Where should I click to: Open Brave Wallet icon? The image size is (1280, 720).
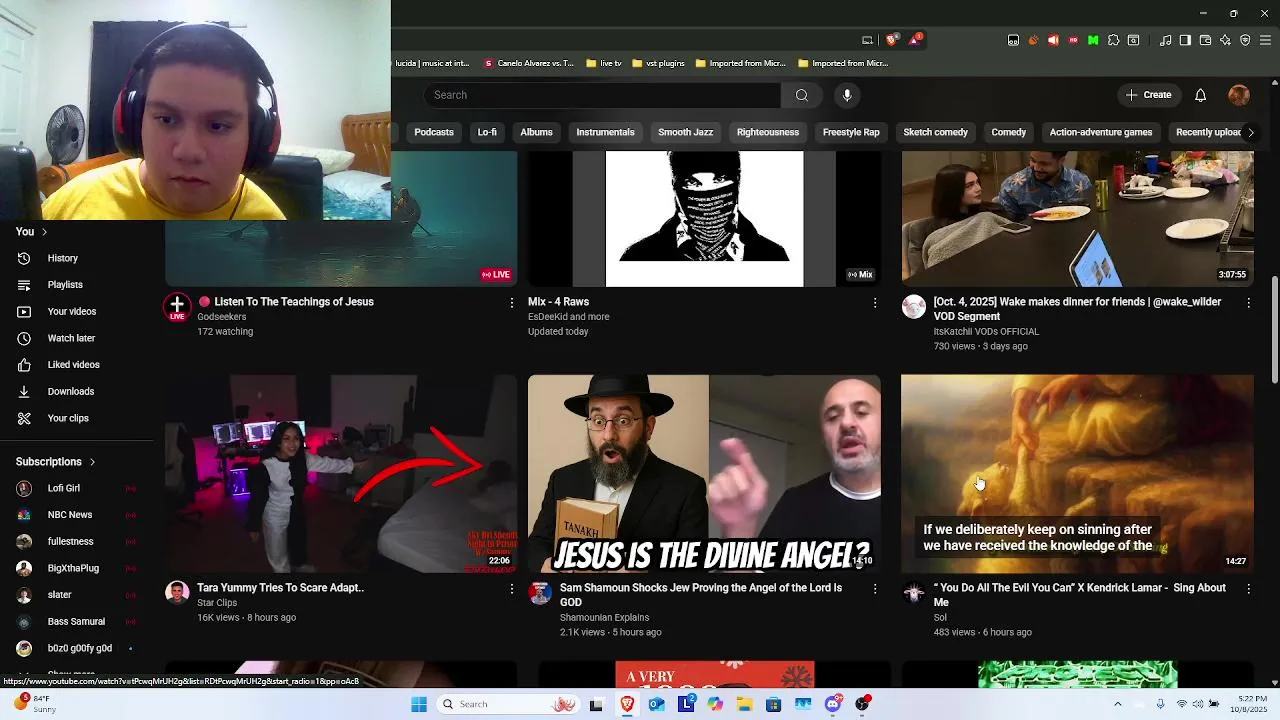(x=1205, y=40)
